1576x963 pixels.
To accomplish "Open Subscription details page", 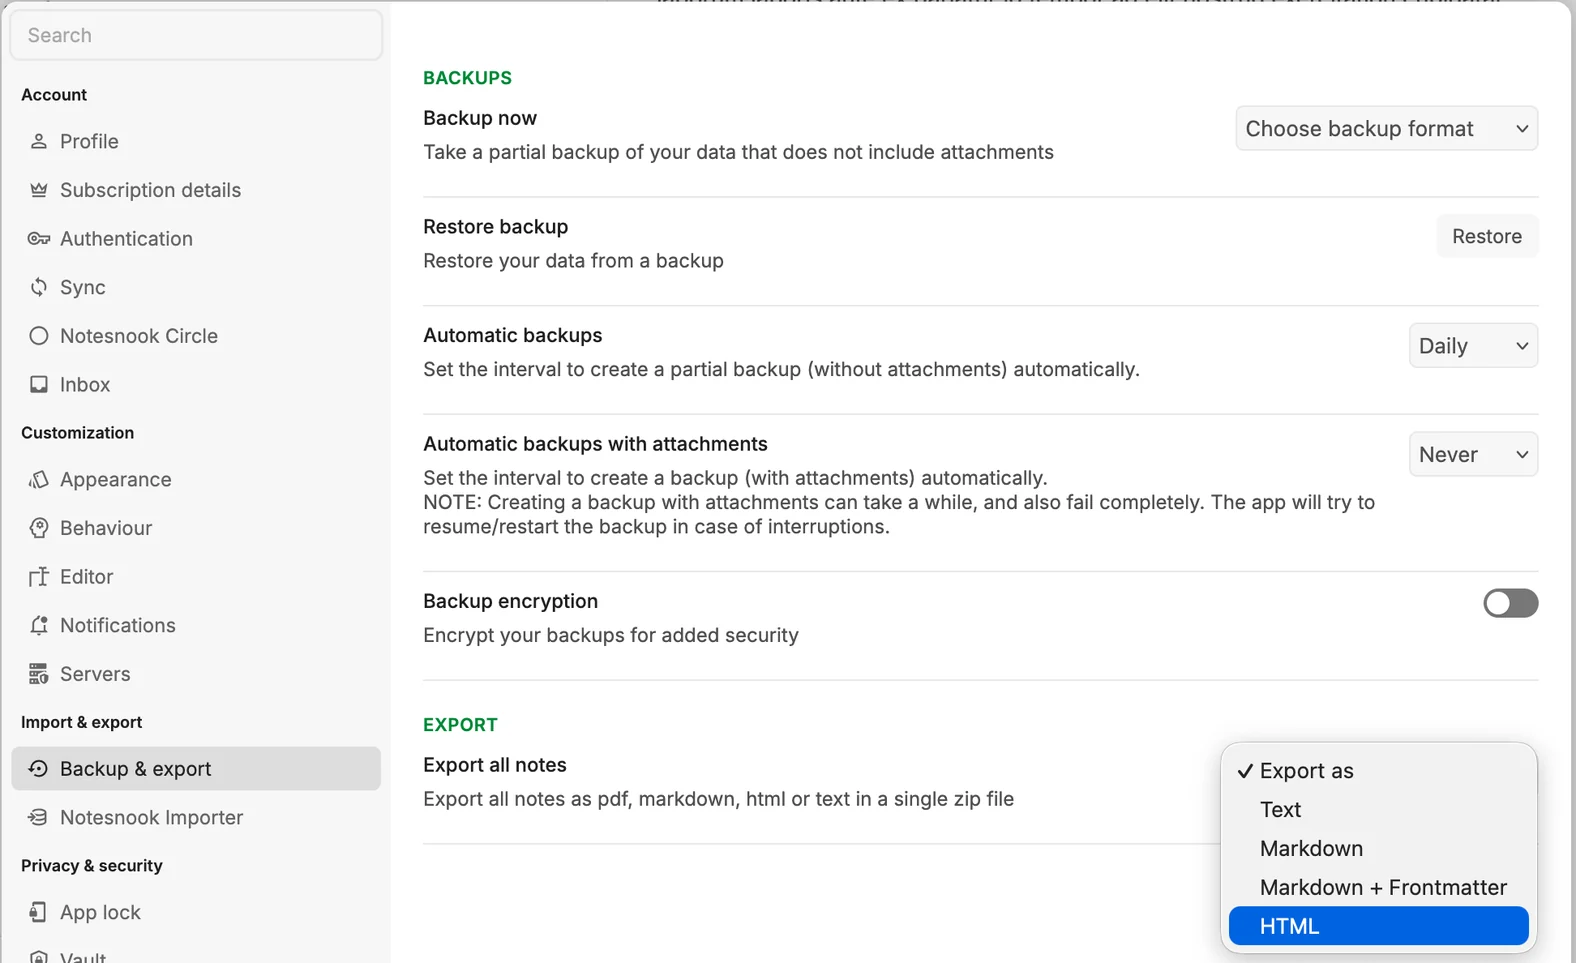I will 196,190.
